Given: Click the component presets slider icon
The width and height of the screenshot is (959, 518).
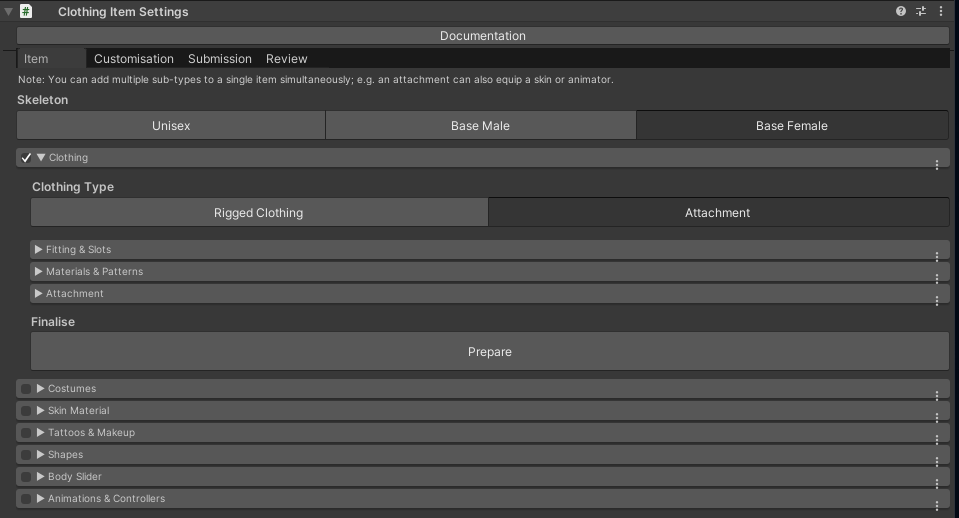Looking at the screenshot, I should pyautogui.click(x=921, y=12).
